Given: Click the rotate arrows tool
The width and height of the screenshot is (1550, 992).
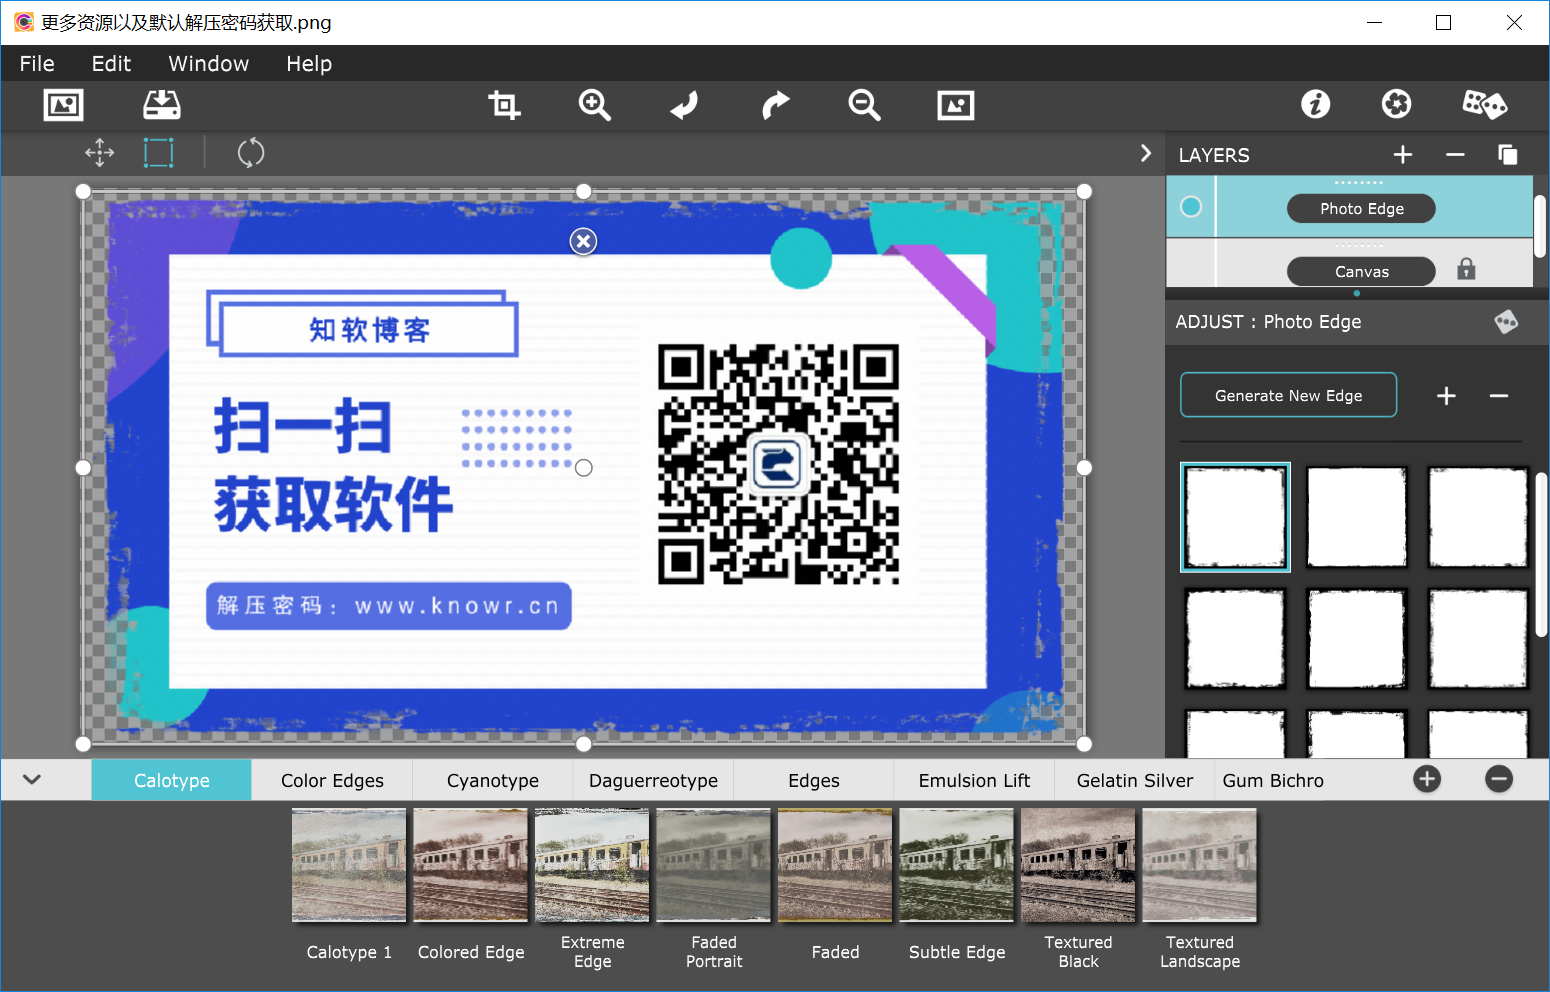Looking at the screenshot, I should tap(251, 153).
